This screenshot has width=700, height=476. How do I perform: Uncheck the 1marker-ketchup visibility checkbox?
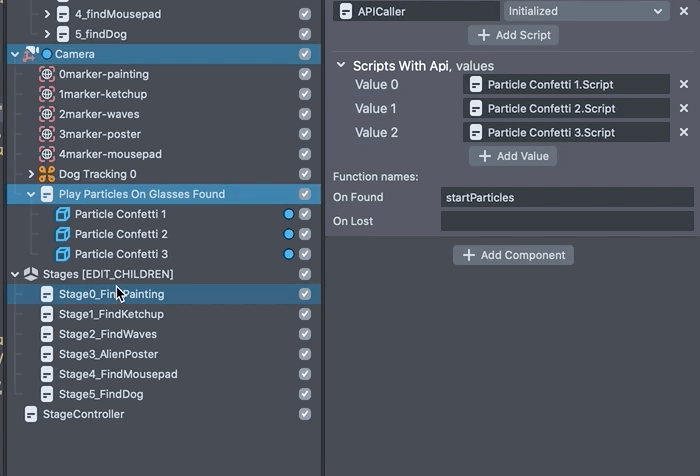[305, 94]
